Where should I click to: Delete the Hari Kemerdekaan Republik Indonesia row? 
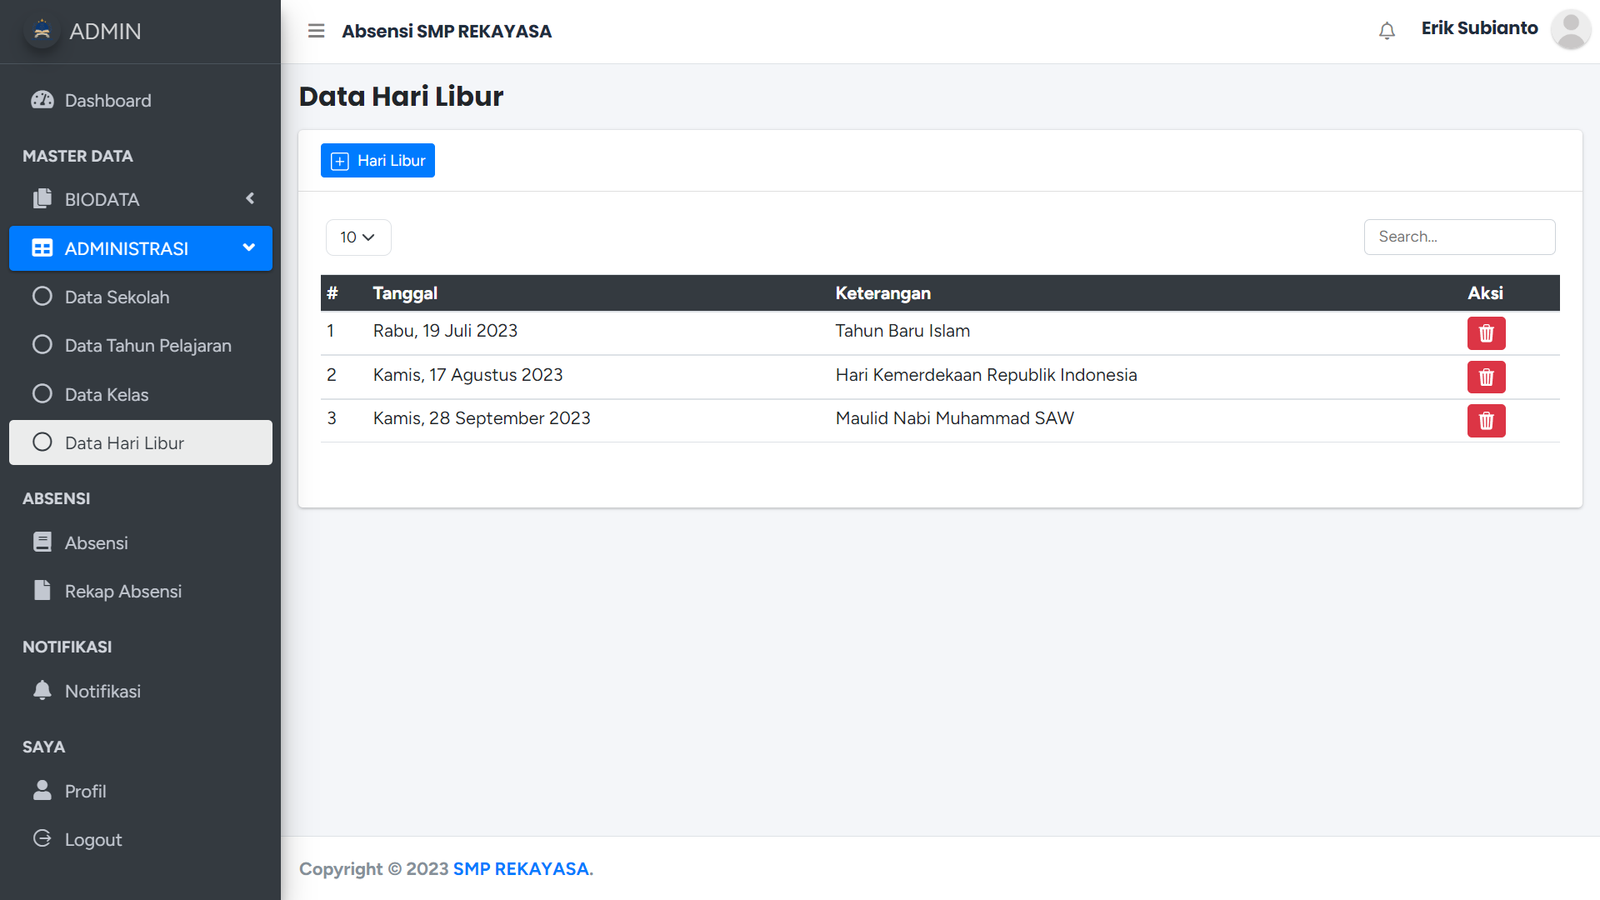[1486, 377]
